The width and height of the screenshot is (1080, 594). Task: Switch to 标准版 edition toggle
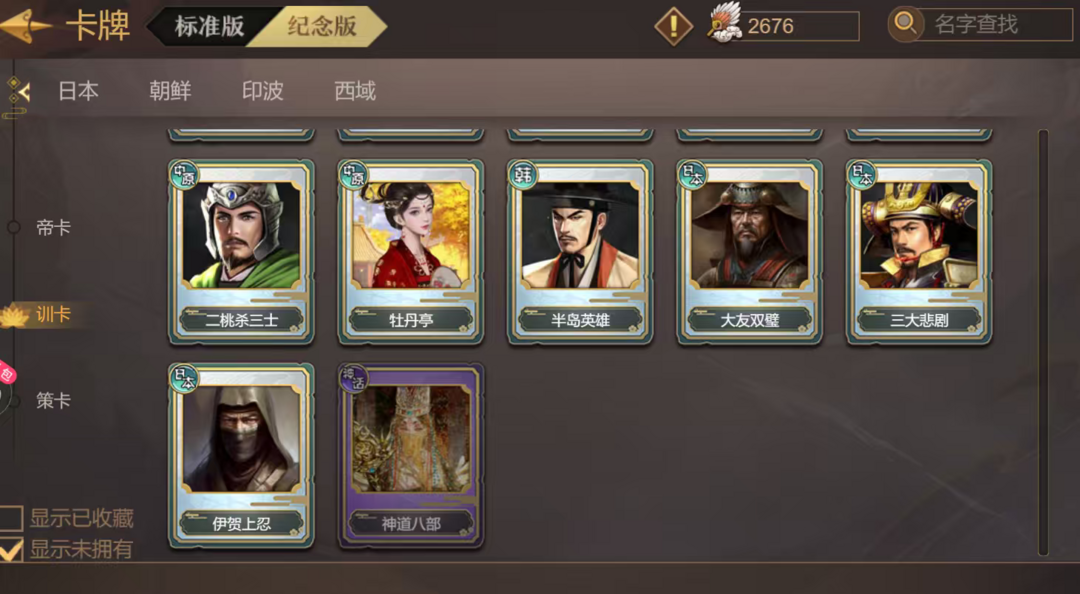[x=209, y=26]
